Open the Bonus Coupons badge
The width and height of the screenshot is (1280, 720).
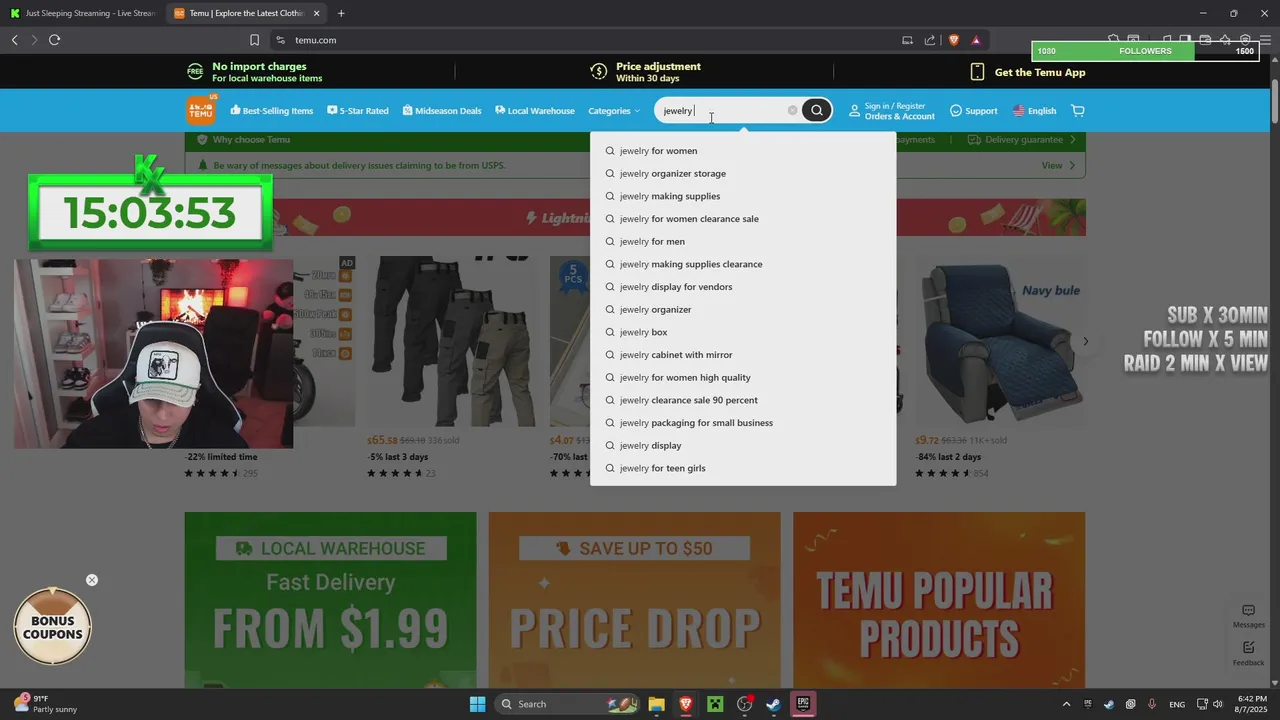point(53,627)
